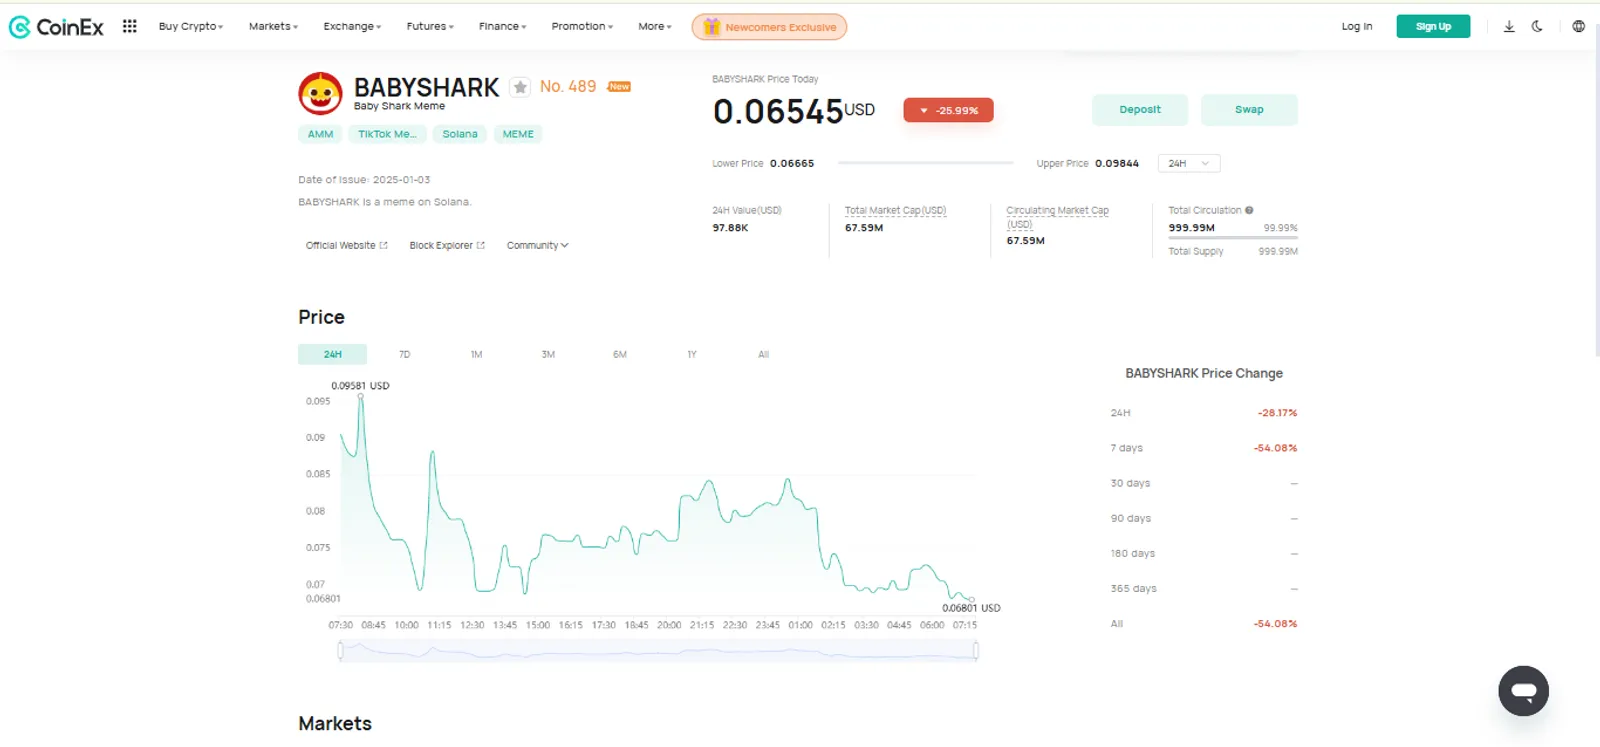Click the right handle of chart range slider
Image resolution: width=1600 pixels, height=747 pixels.
point(976,651)
